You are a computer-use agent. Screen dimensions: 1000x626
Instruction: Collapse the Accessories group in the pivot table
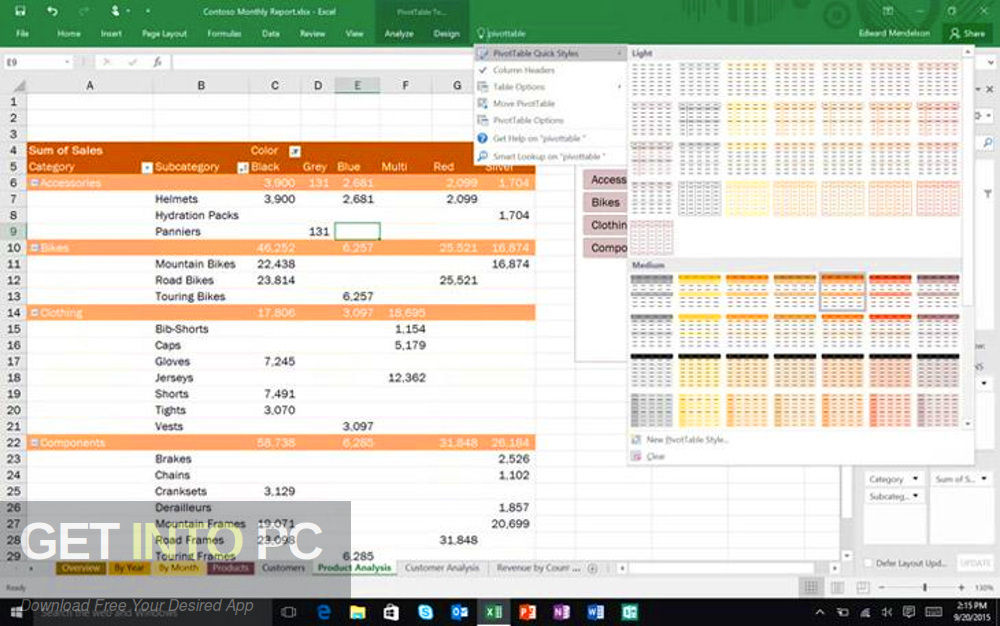click(x=34, y=183)
